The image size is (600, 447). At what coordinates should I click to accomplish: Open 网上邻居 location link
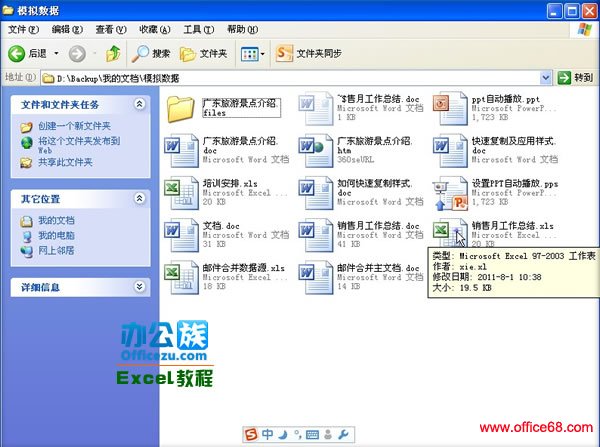[x=56, y=251]
